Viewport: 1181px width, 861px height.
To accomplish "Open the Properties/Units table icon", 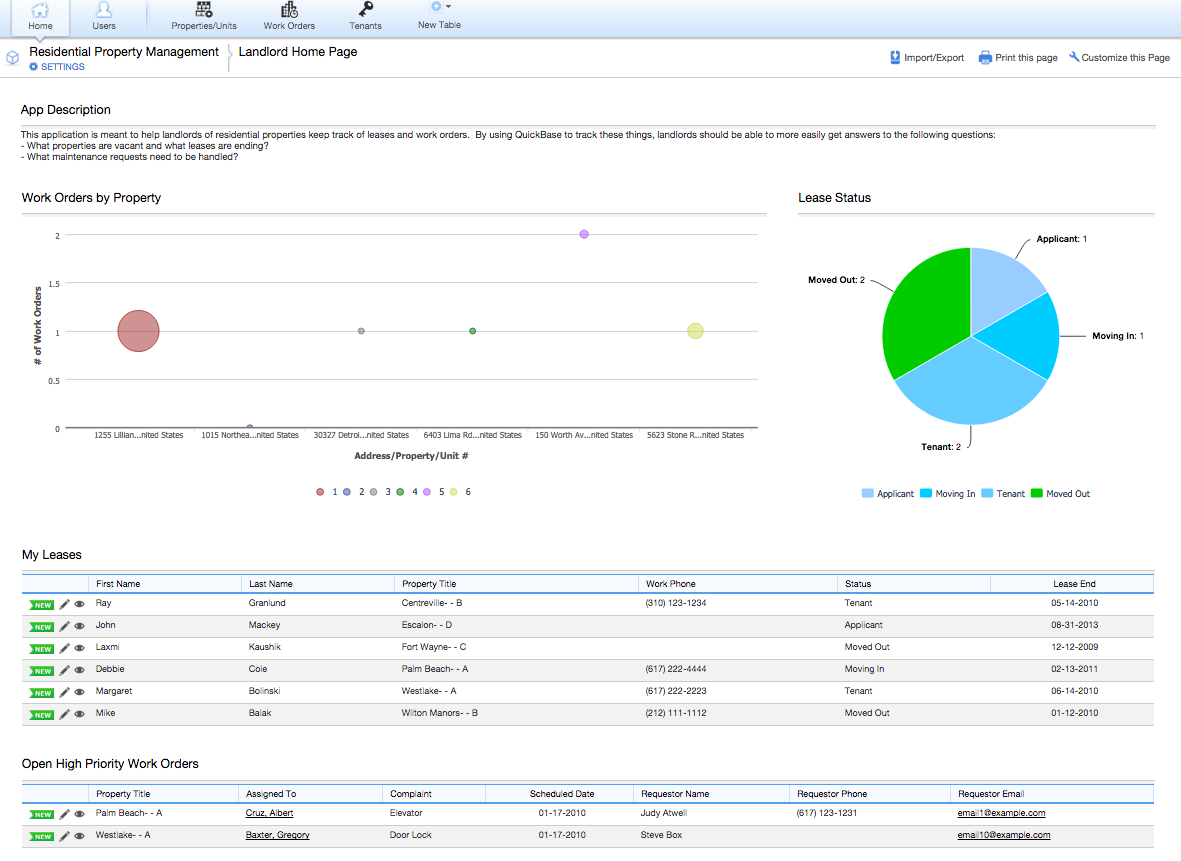I will (203, 10).
